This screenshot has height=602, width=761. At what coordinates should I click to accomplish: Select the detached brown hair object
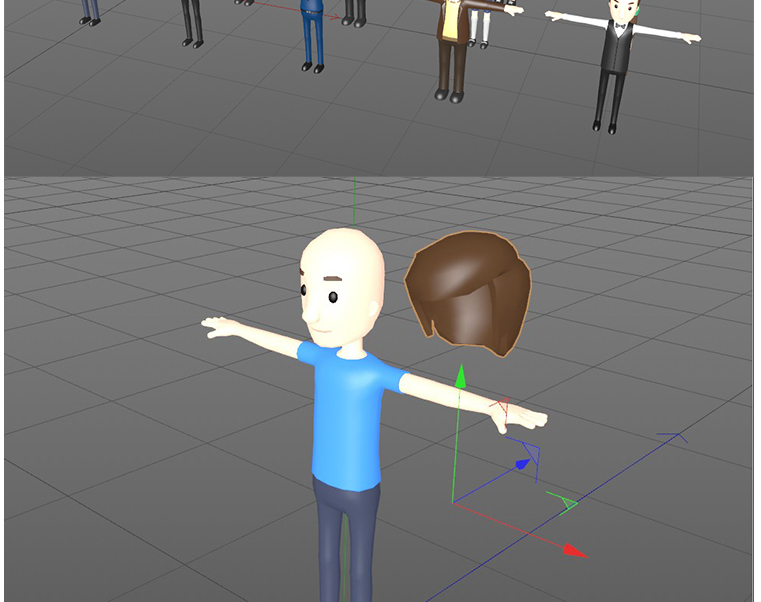pyautogui.click(x=468, y=293)
